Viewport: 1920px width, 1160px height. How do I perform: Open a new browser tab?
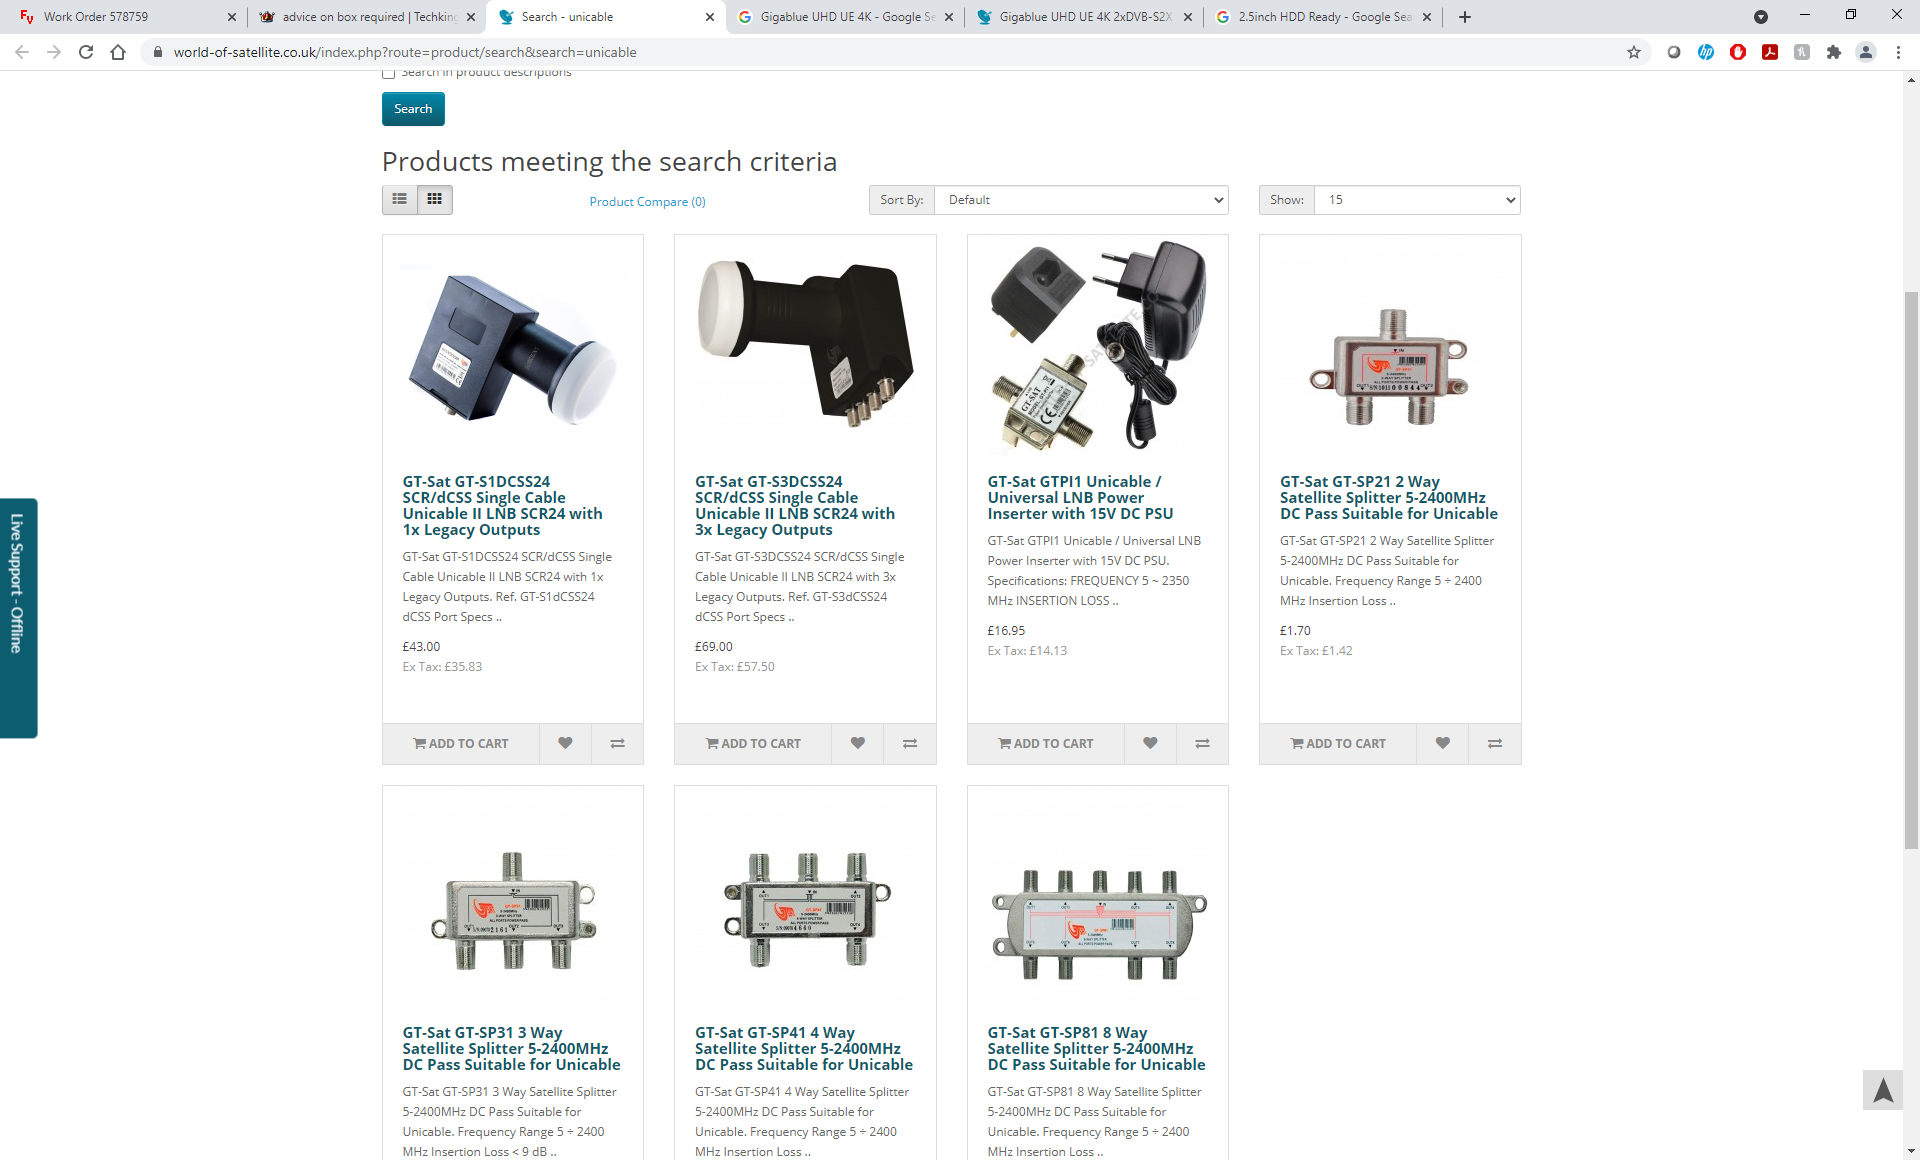click(1465, 17)
